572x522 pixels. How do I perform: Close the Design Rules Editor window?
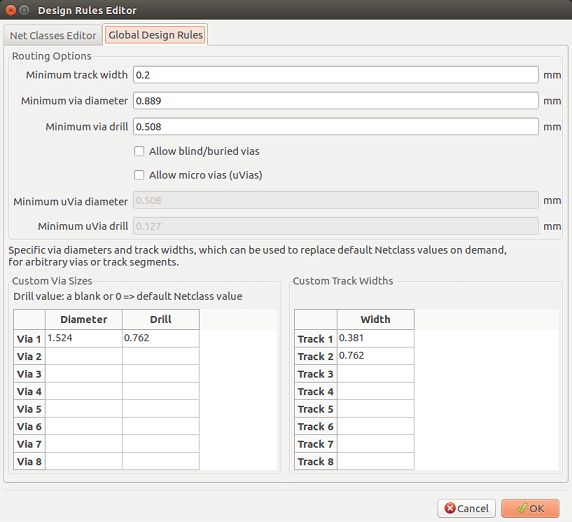11,10
